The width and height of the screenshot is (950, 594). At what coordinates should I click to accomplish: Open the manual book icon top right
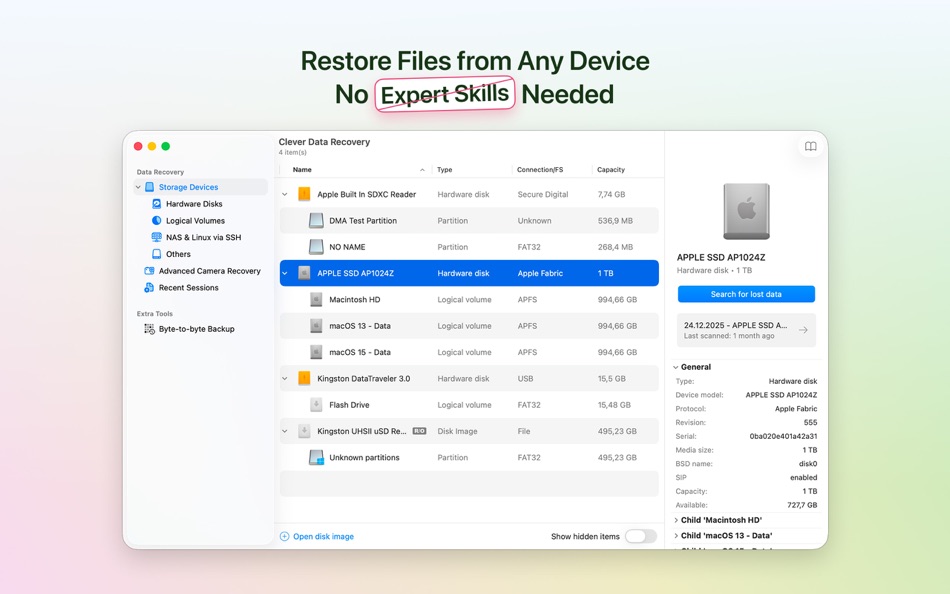click(810, 146)
